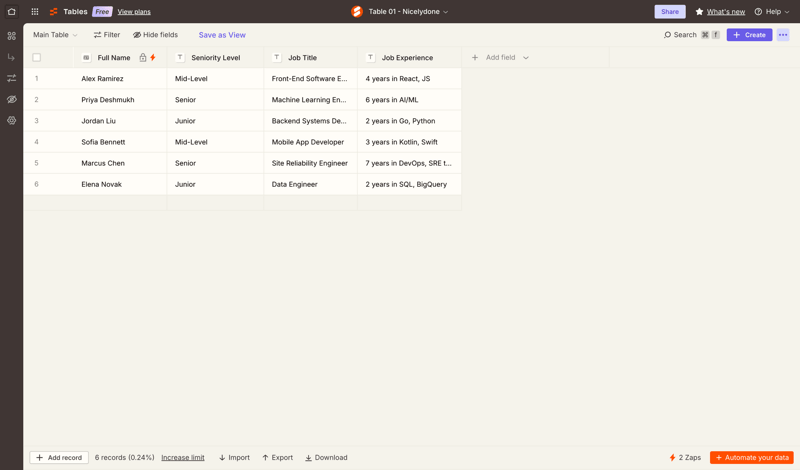
Task: Click Download at the bottom bar
Action: (x=326, y=457)
